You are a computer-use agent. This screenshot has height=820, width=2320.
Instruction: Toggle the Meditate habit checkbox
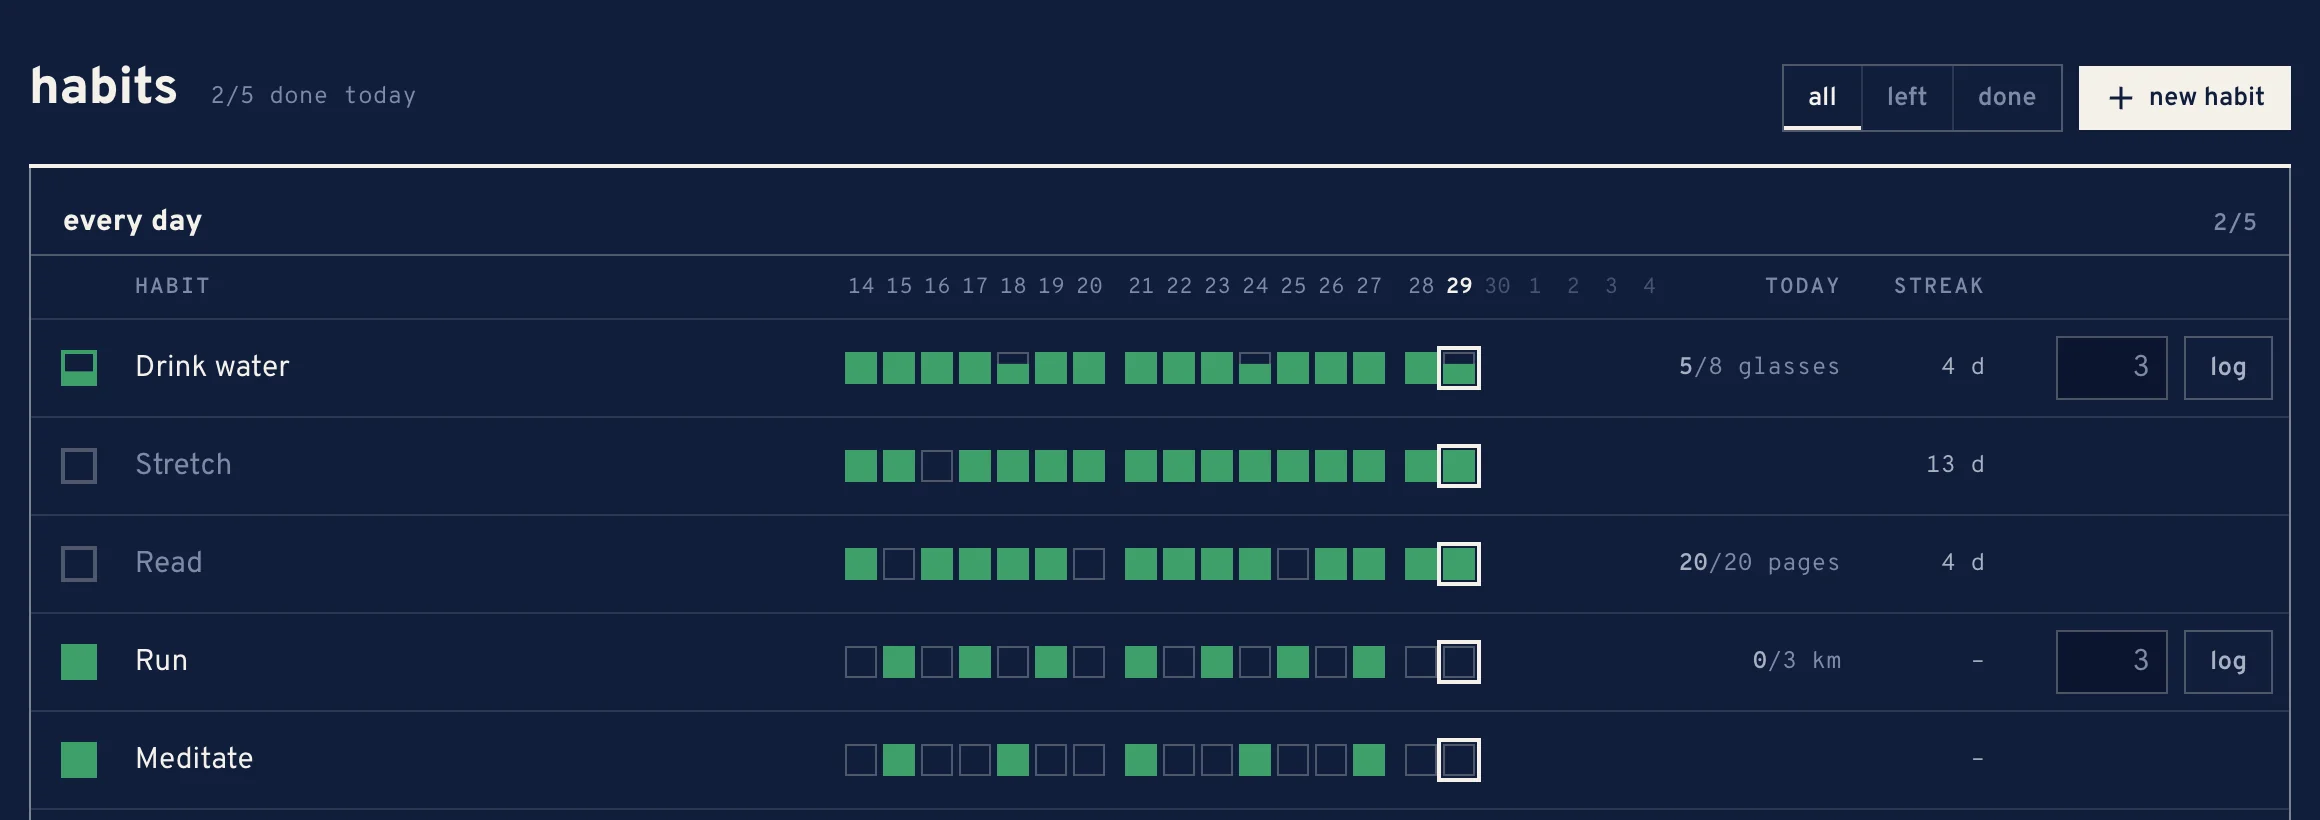coord(79,760)
